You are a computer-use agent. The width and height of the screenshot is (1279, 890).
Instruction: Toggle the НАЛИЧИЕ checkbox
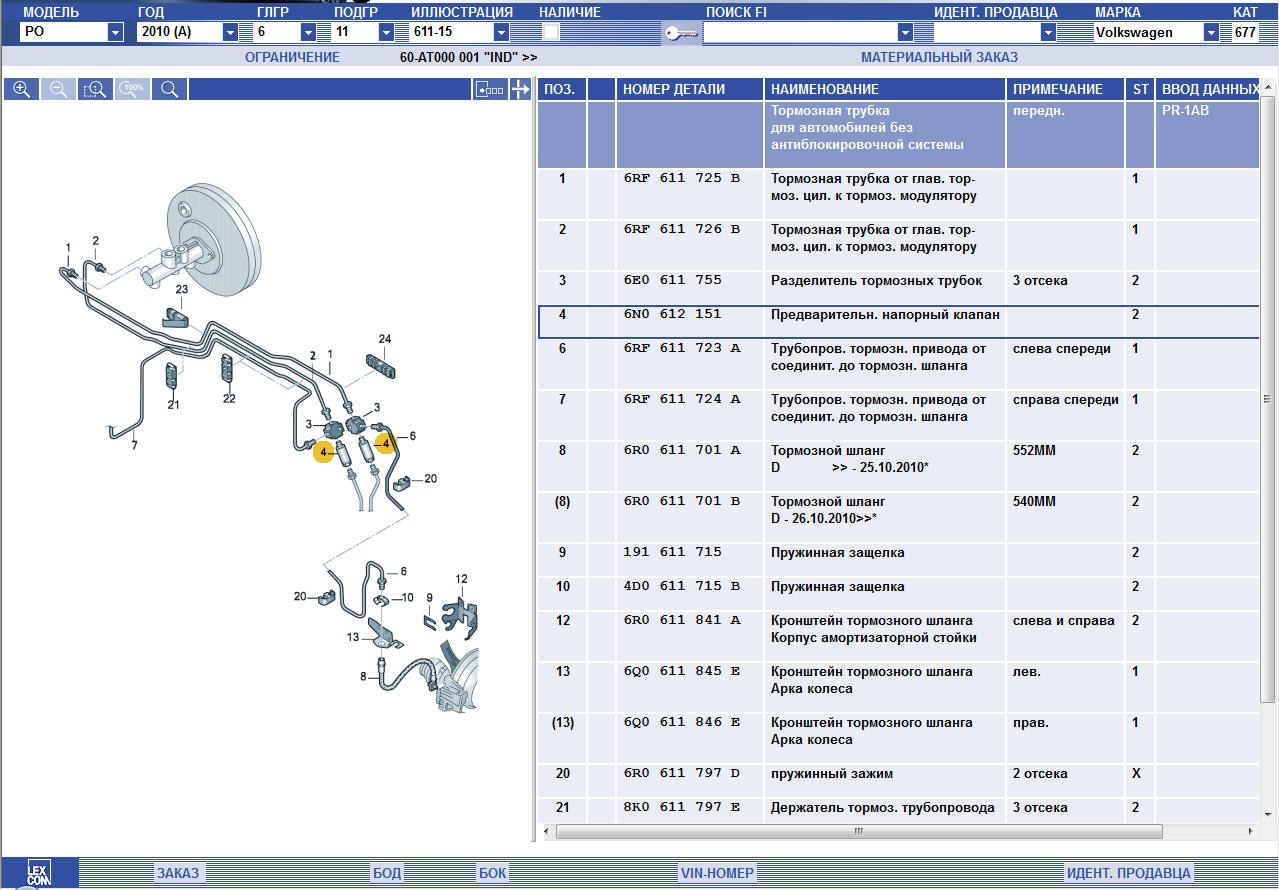550,32
